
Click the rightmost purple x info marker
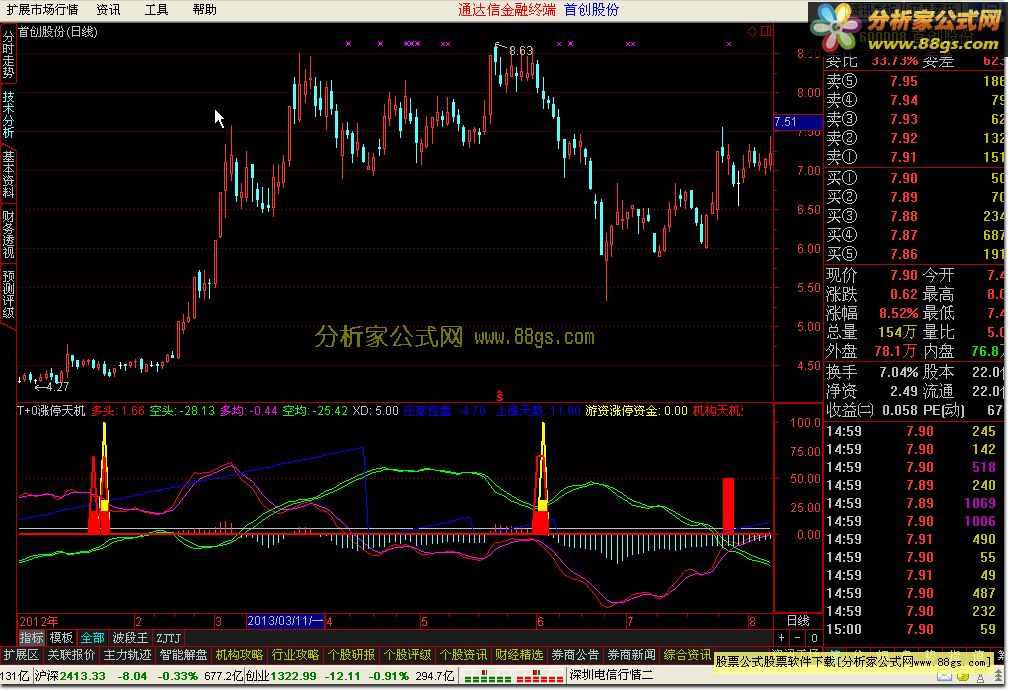[x=729, y=44]
